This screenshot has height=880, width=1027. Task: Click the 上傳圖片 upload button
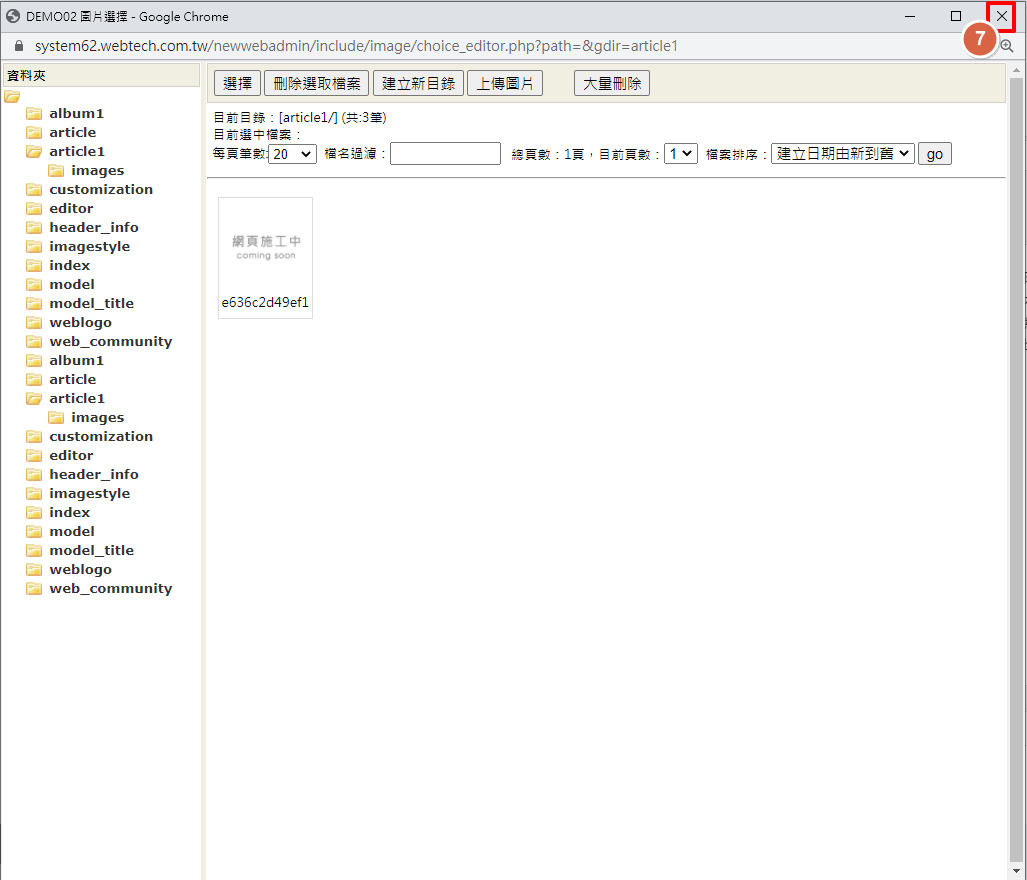tap(505, 84)
